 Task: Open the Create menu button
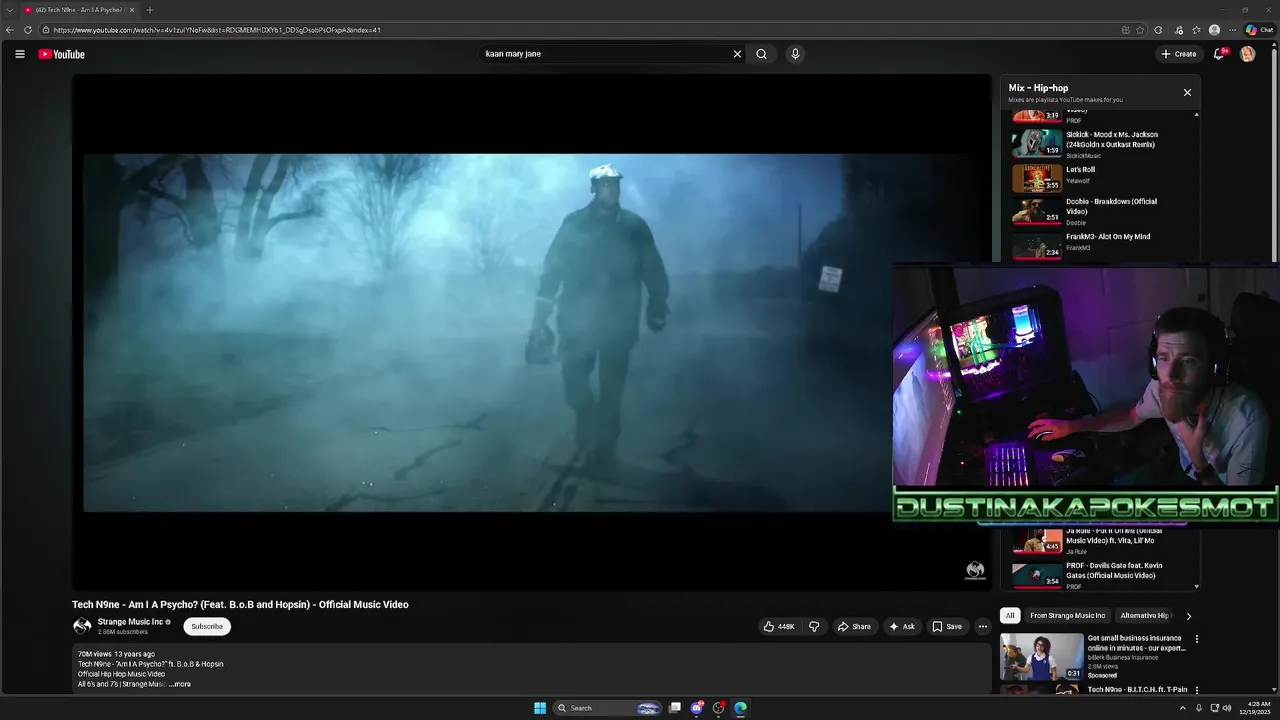tap(1178, 54)
